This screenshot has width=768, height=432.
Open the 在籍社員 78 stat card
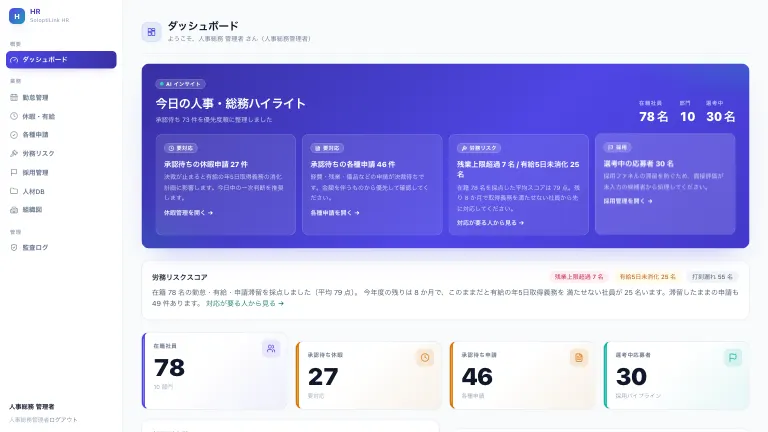[215, 370]
